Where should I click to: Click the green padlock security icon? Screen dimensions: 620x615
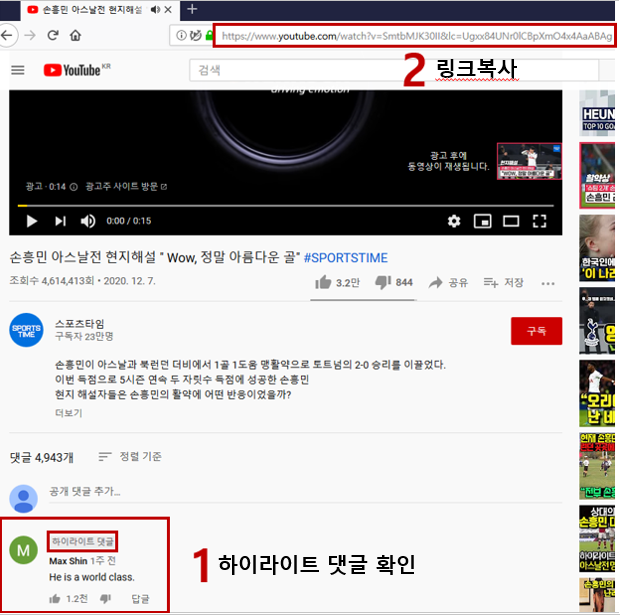pyautogui.click(x=209, y=36)
